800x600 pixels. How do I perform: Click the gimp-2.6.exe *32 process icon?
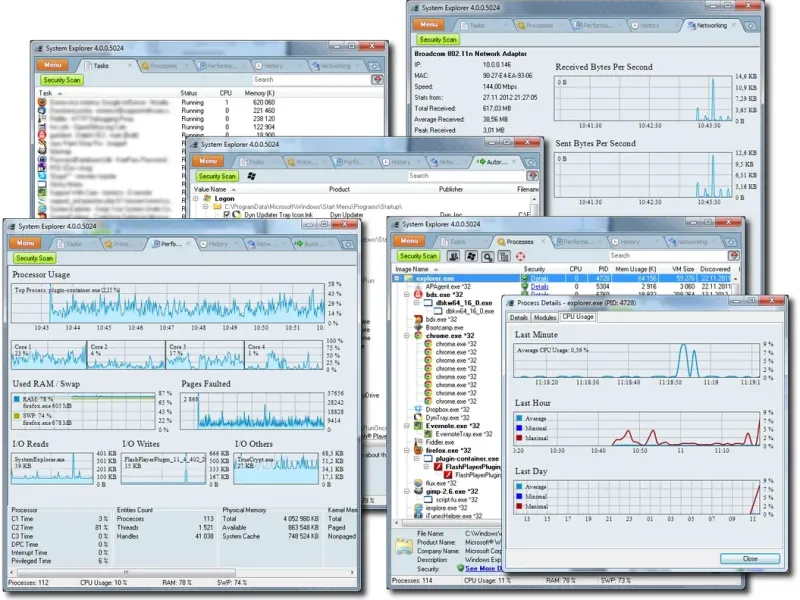click(x=418, y=491)
